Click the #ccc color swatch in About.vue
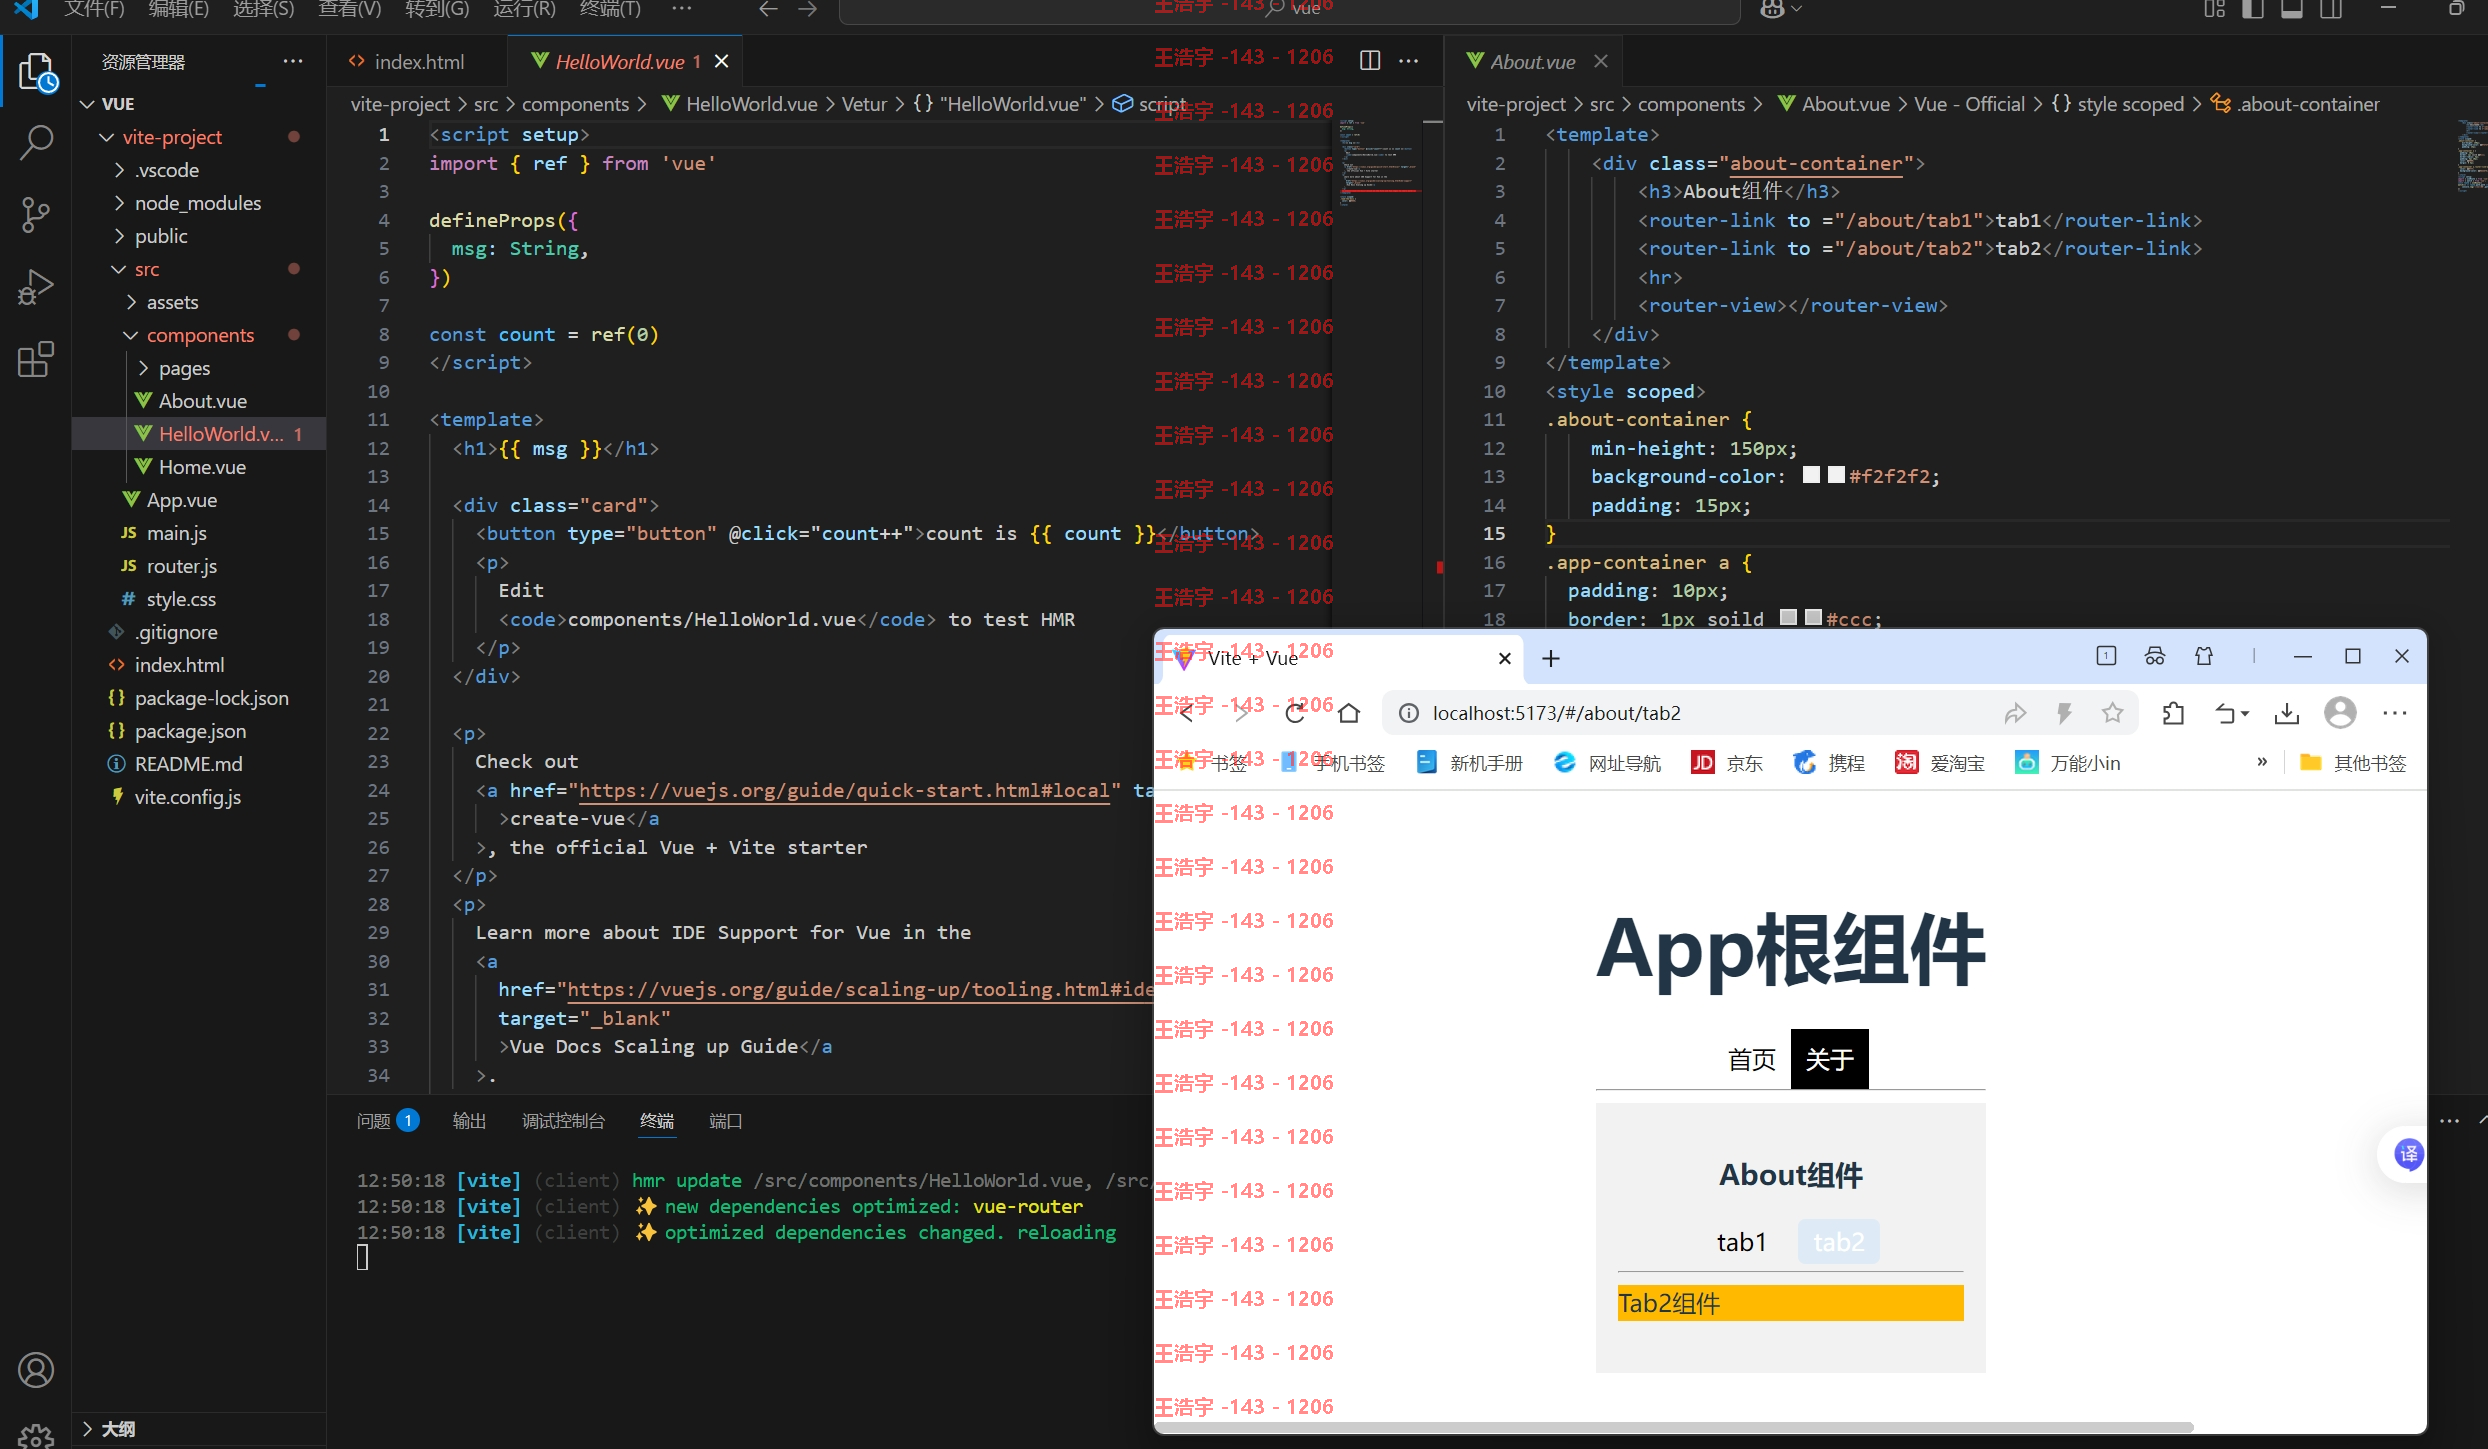This screenshot has height=1449, width=2488. (1813, 617)
